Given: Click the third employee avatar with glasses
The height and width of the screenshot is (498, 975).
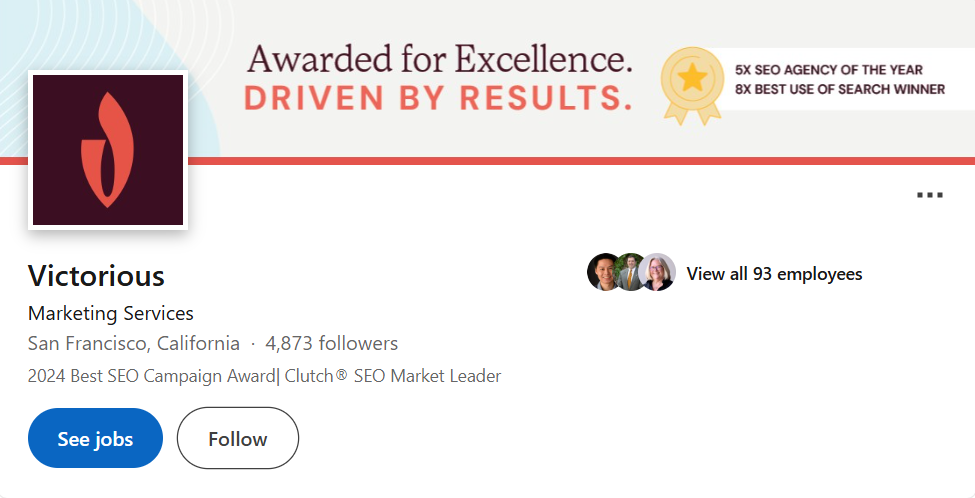Looking at the screenshot, I should [658, 272].
